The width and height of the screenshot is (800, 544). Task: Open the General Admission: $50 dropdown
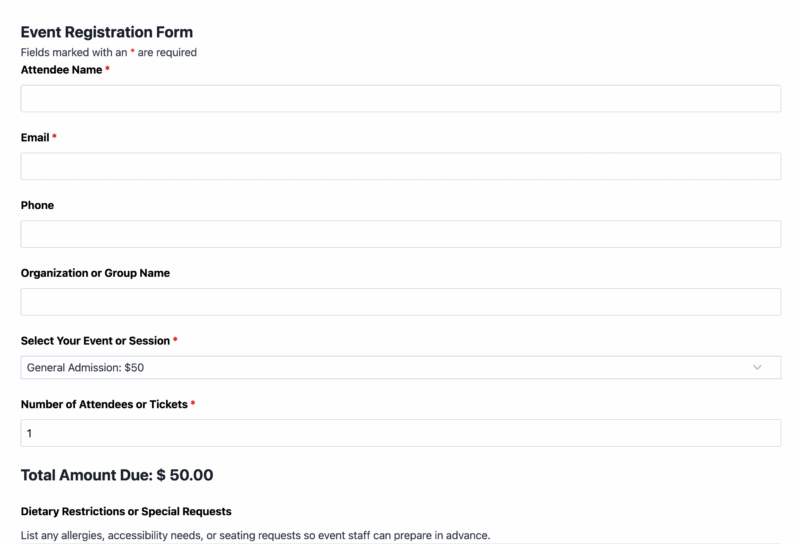[401, 367]
